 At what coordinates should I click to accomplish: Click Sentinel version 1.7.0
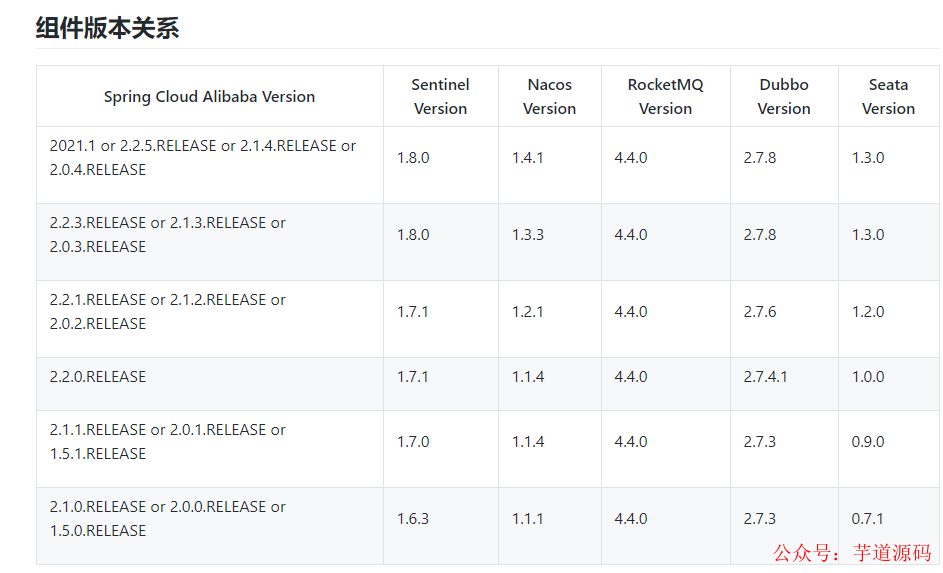(x=413, y=442)
